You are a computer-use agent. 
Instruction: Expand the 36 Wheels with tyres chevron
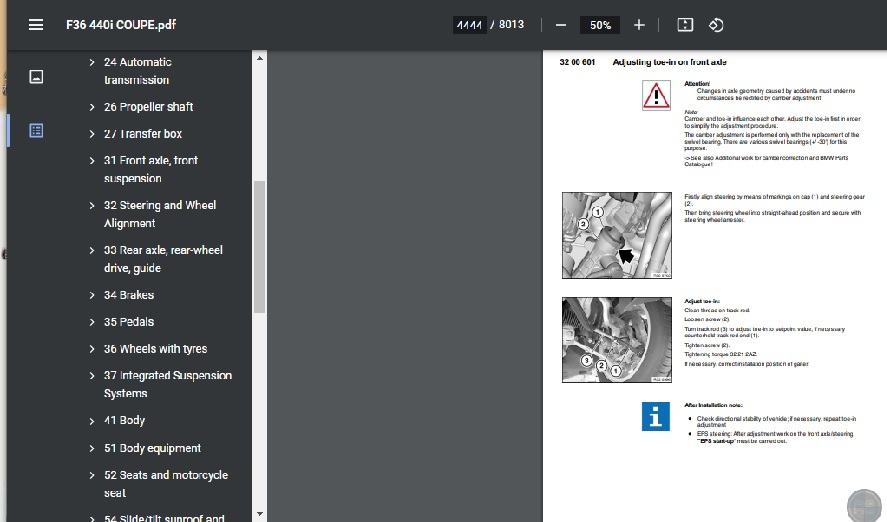click(92, 349)
